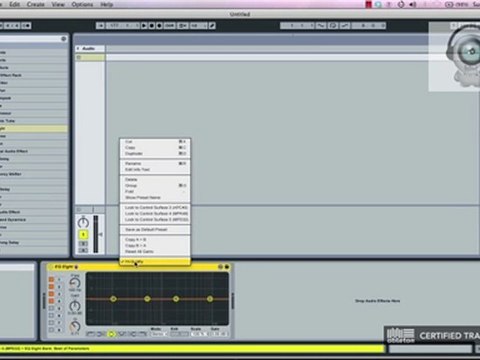Select Show Preset Name in the context menu
This screenshot has width=480, height=360.
coord(155,198)
